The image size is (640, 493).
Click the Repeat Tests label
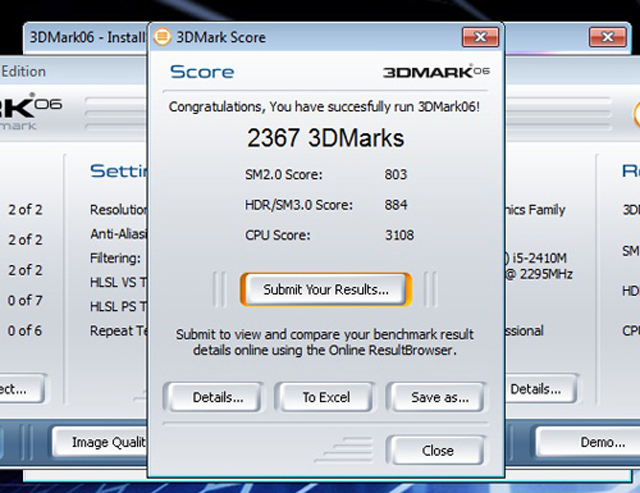pos(118,331)
